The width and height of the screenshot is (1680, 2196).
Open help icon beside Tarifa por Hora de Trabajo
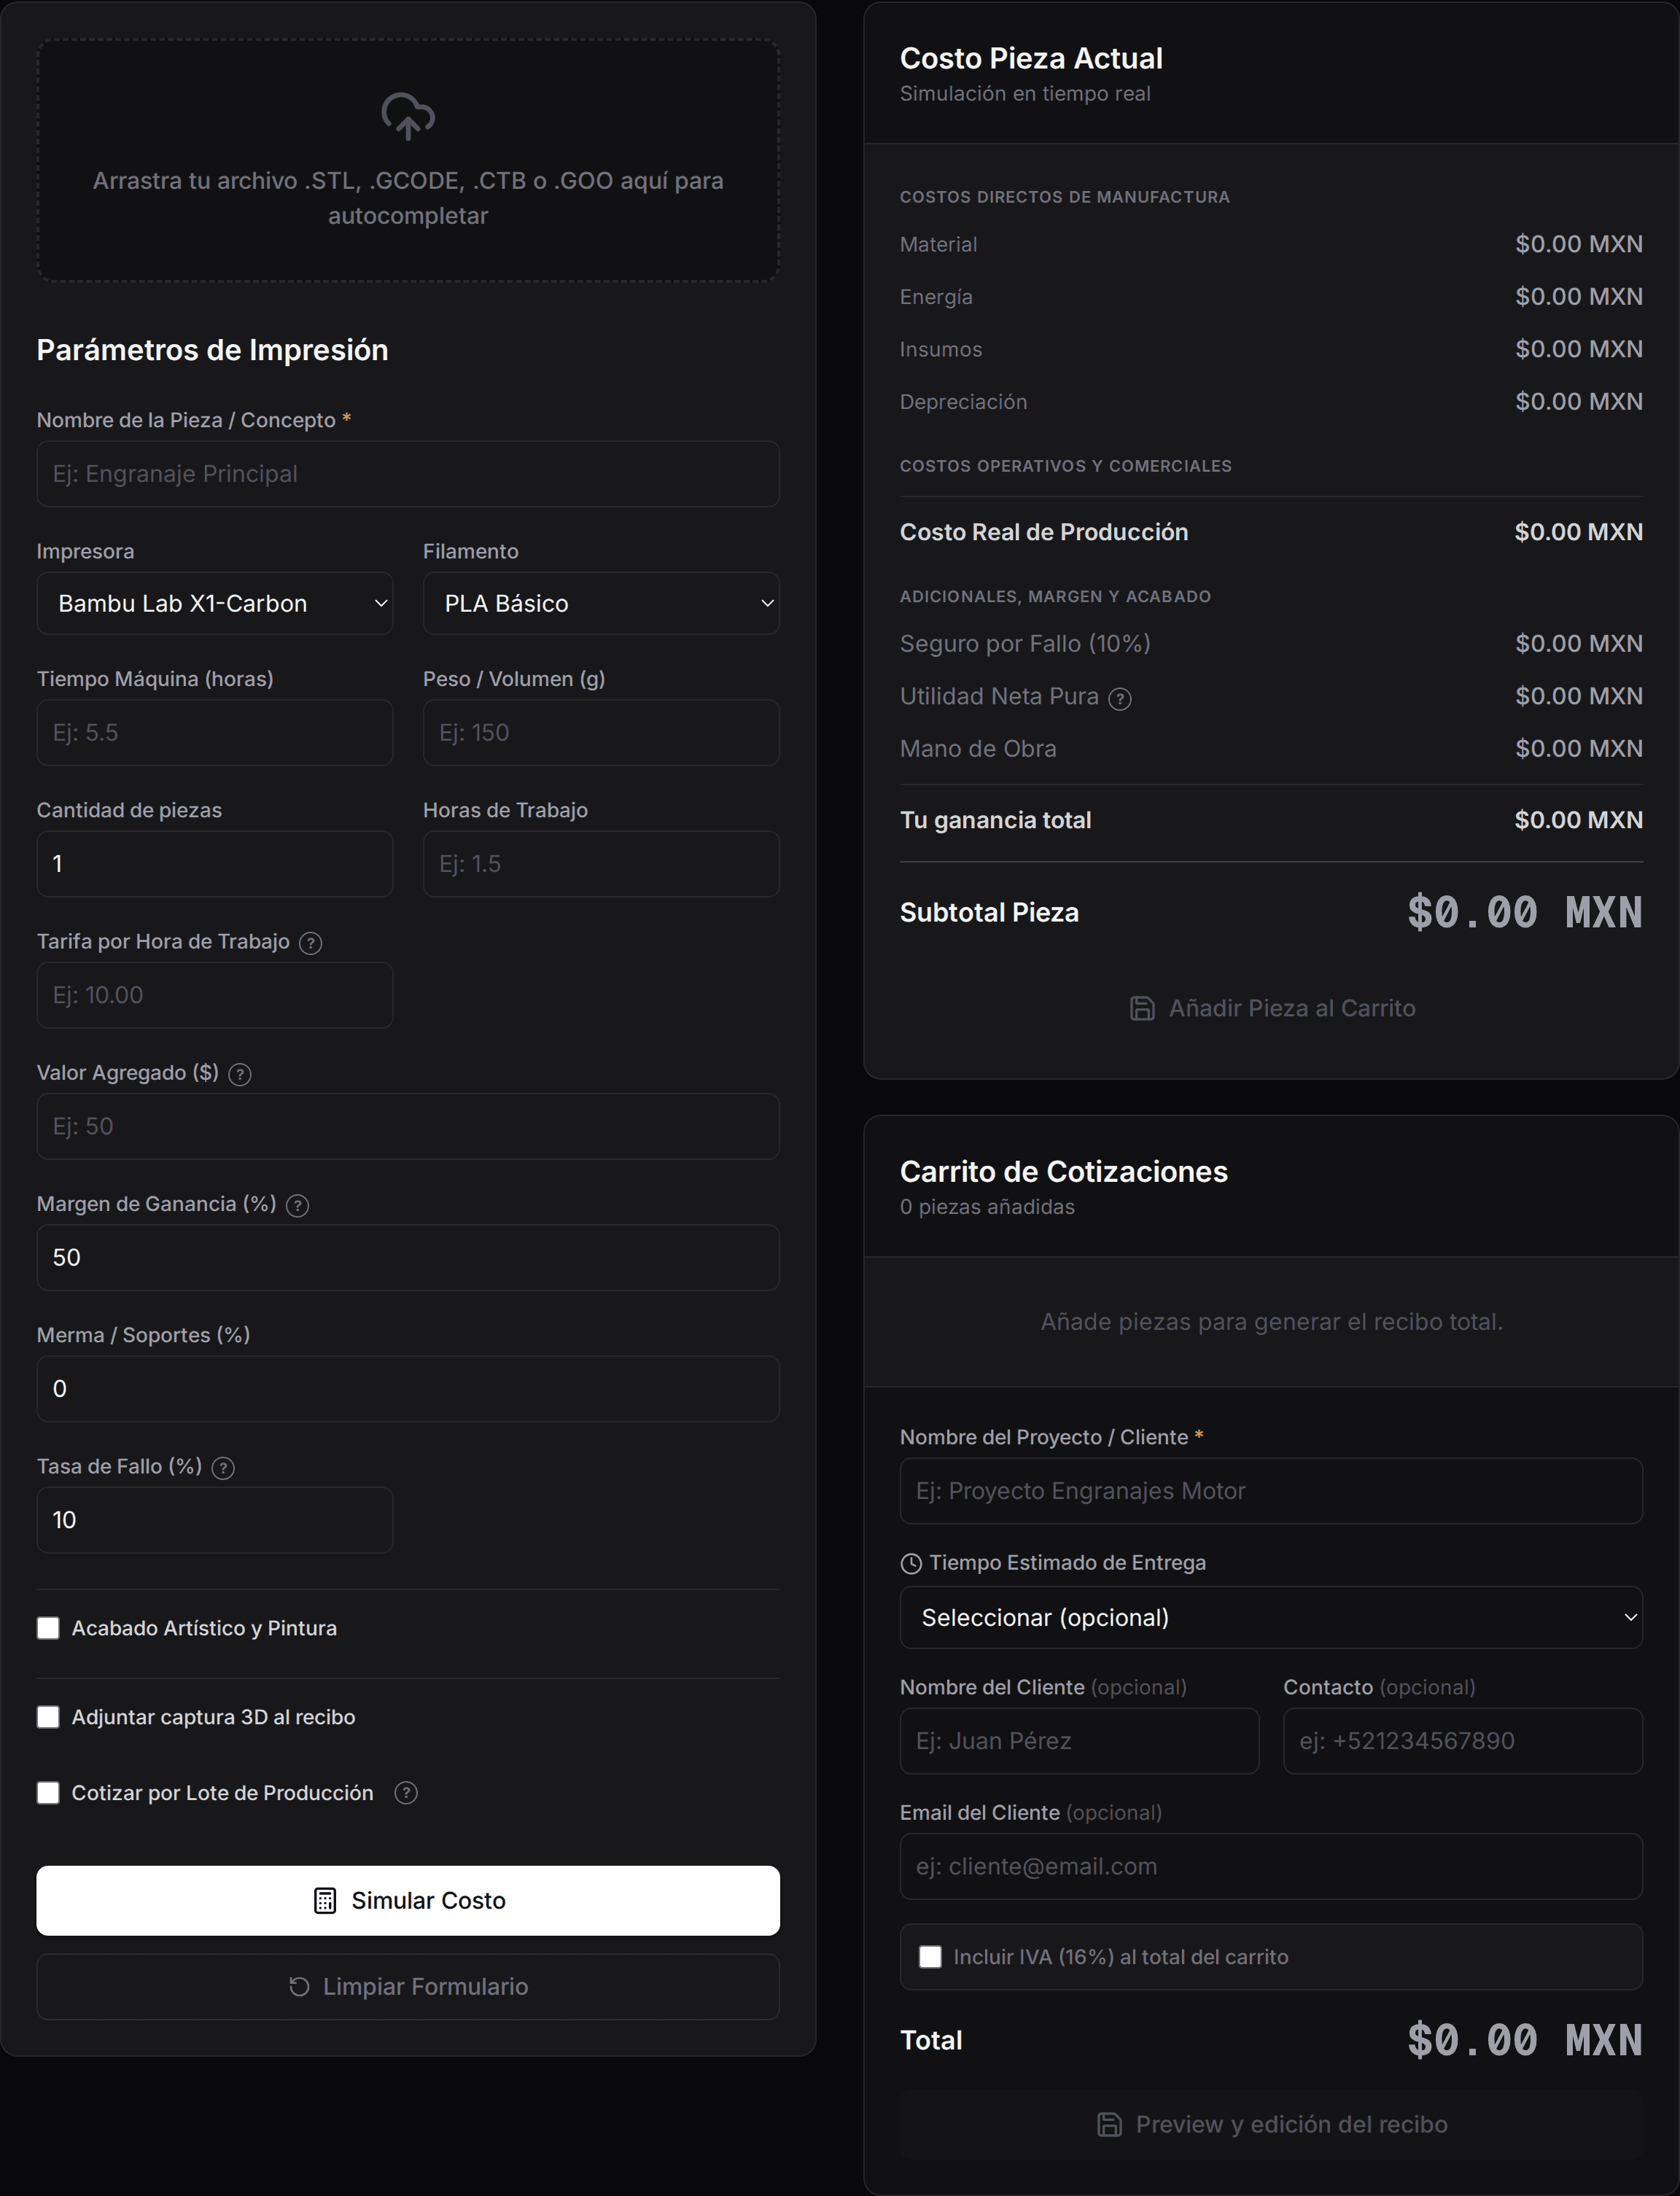(311, 943)
